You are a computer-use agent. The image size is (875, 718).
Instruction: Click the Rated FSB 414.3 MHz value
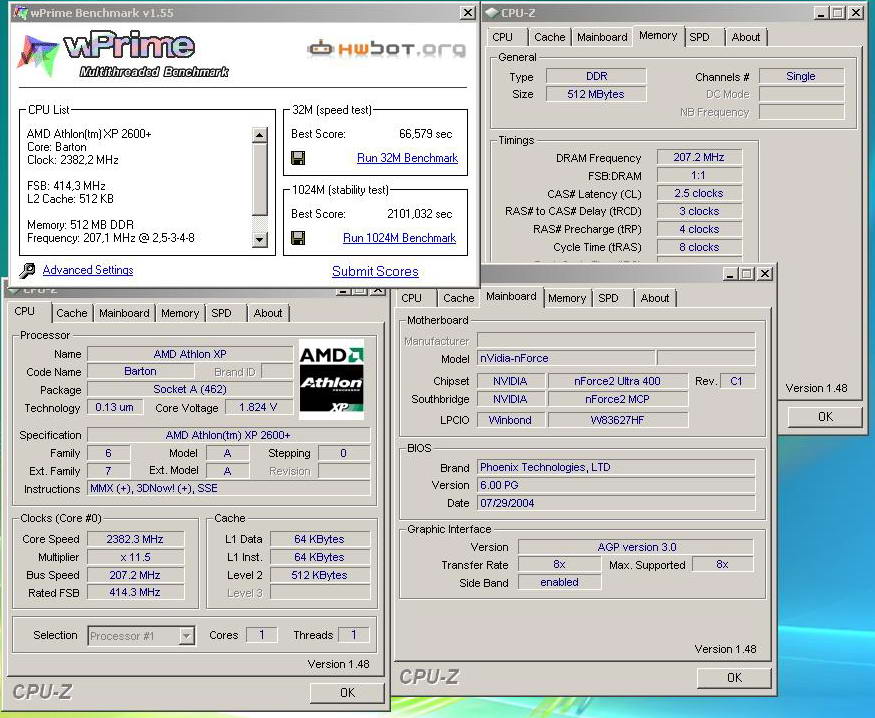135,592
